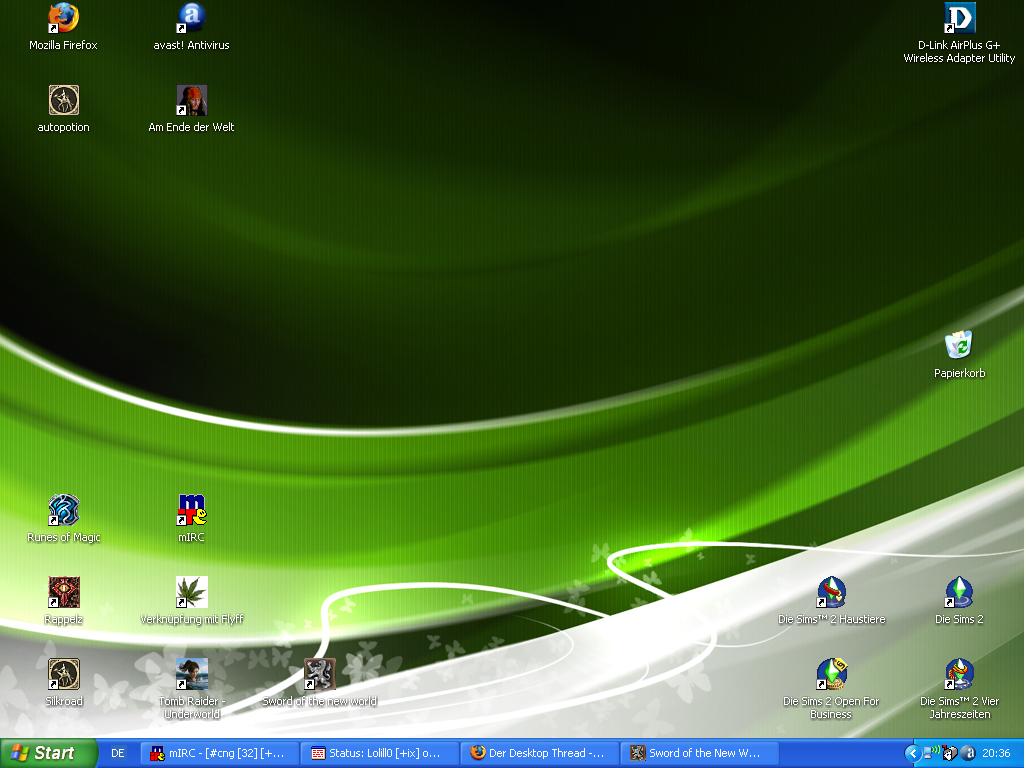Image resolution: width=1026 pixels, height=768 pixels.
Task: Select the avast! Antivirus desktop icon
Action: pos(191,18)
